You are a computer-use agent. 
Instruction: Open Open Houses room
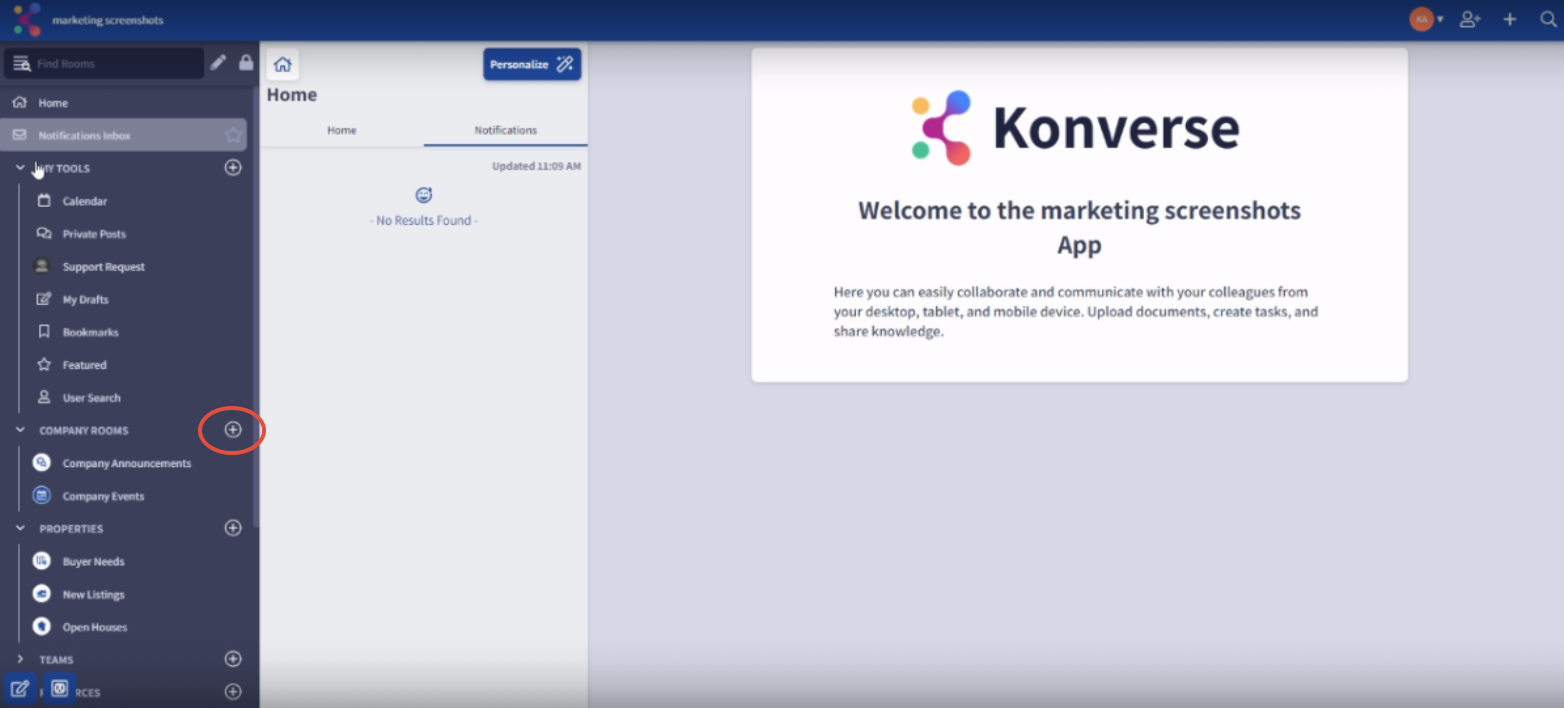(x=94, y=628)
